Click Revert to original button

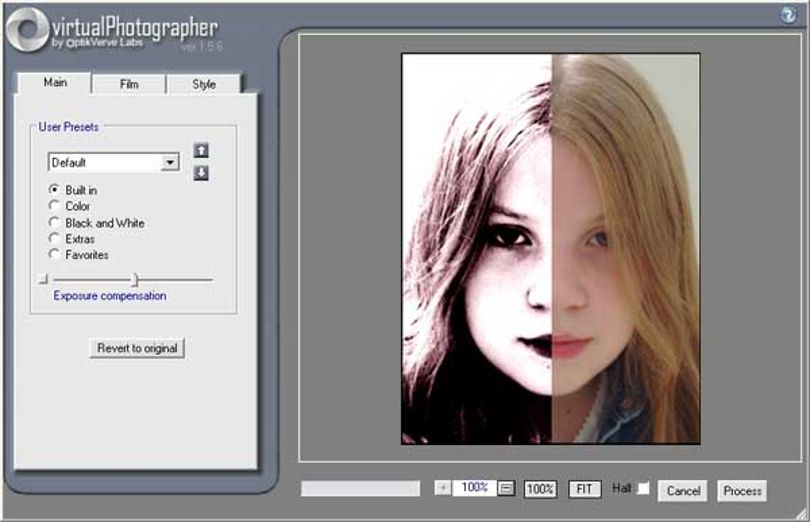point(137,348)
